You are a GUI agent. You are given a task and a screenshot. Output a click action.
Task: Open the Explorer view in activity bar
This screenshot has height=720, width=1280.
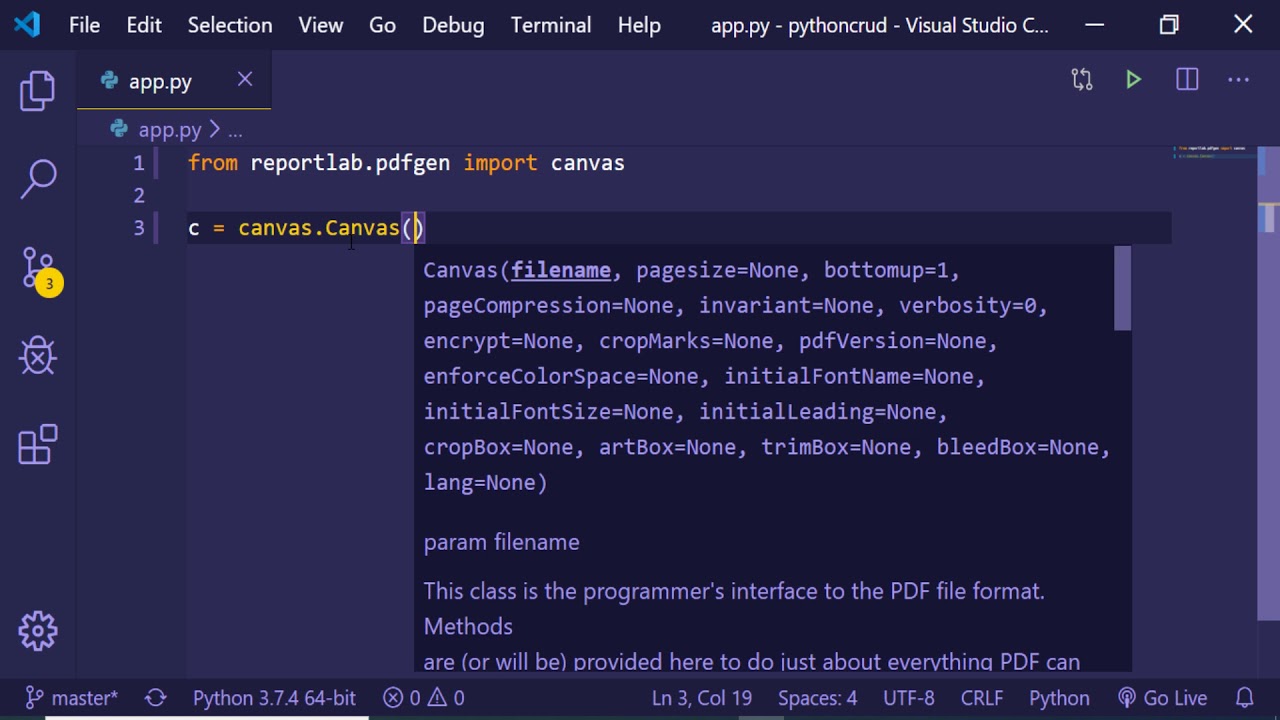tap(38, 91)
